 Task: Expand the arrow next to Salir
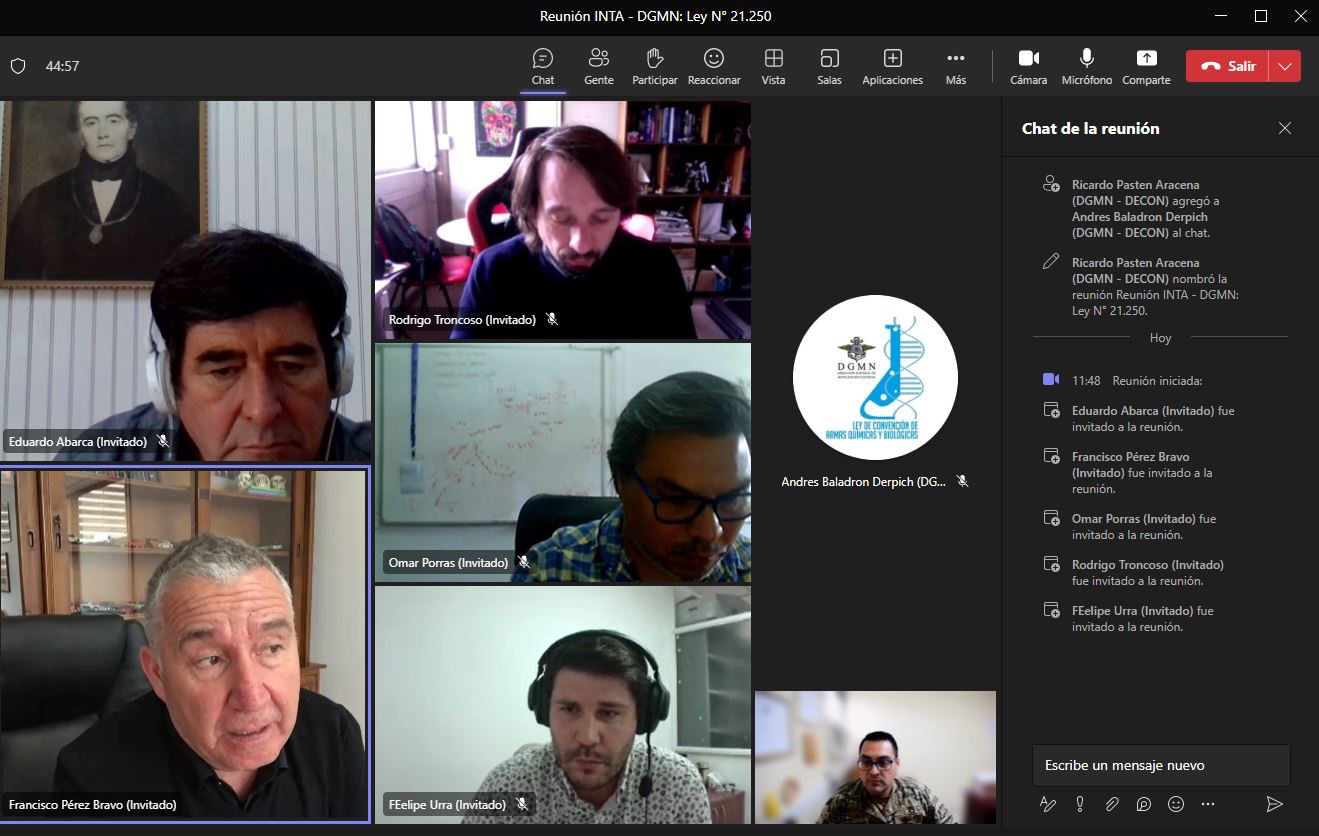pos(1285,66)
